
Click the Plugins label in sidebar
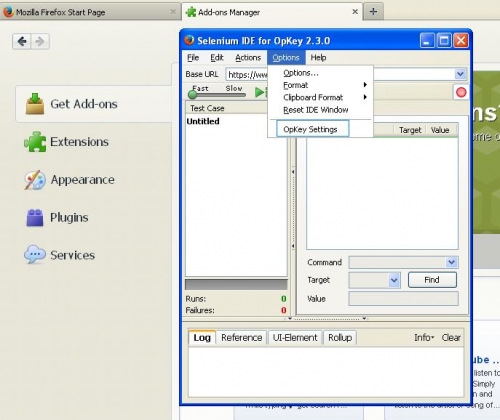(69, 218)
